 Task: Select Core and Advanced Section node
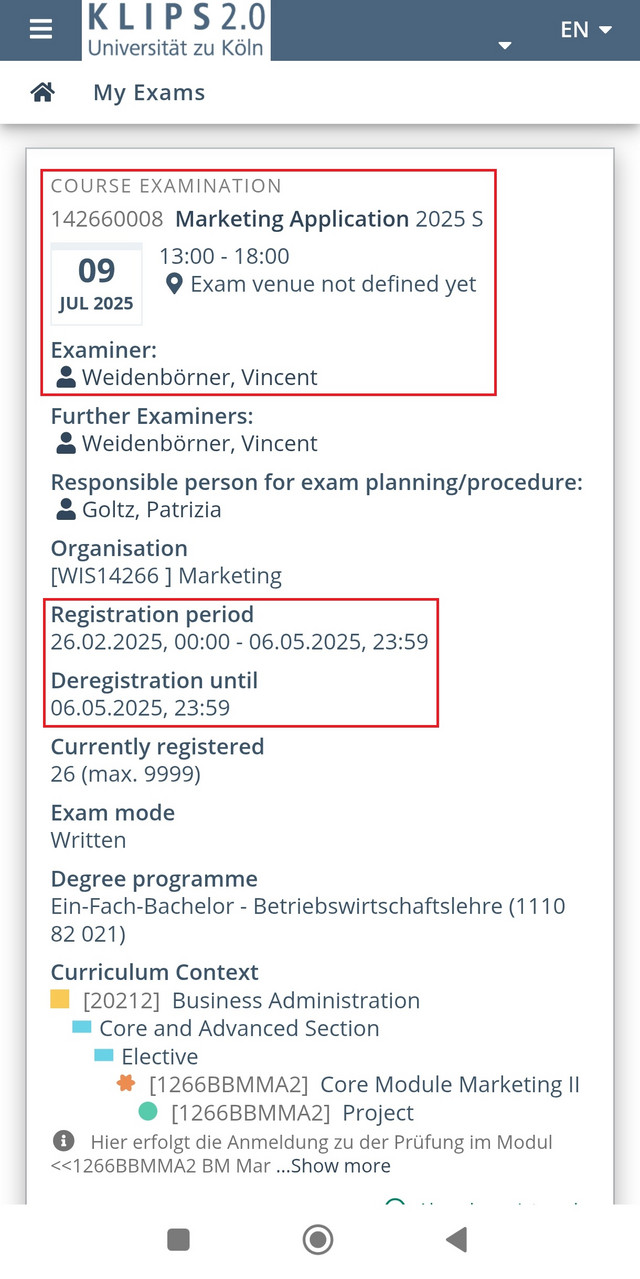tap(239, 1028)
